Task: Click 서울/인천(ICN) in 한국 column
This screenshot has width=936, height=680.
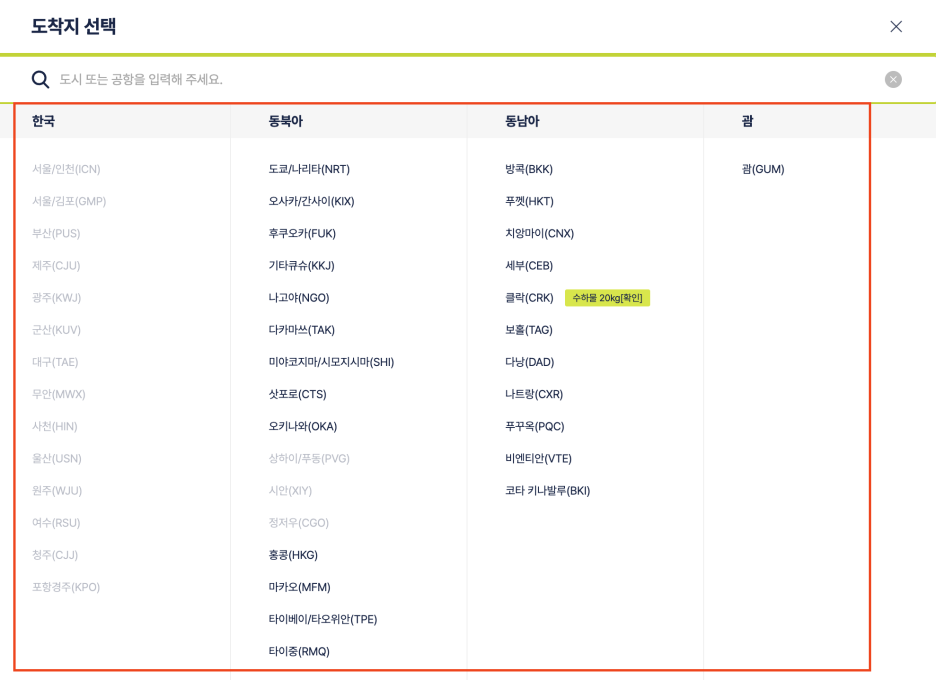Action: [x=66, y=169]
